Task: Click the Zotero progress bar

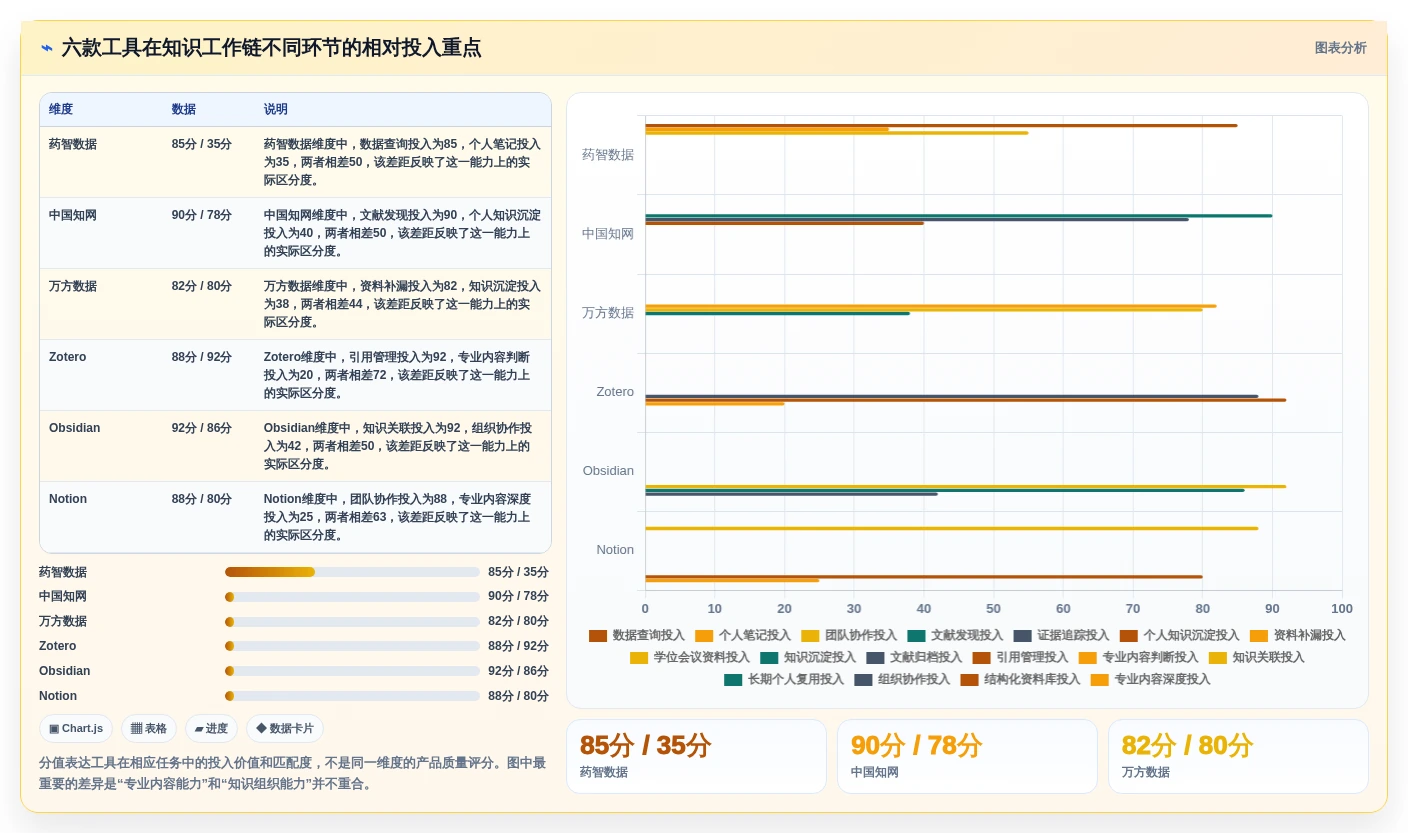Action: [x=352, y=646]
